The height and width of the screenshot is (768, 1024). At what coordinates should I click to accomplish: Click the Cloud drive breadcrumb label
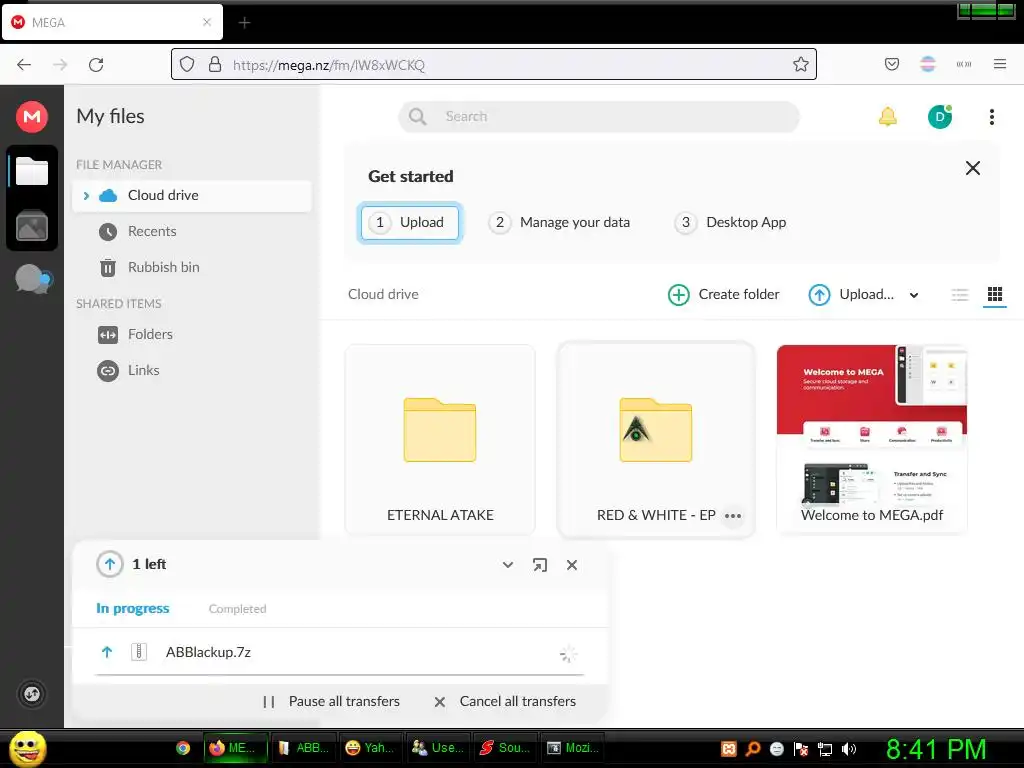(383, 295)
